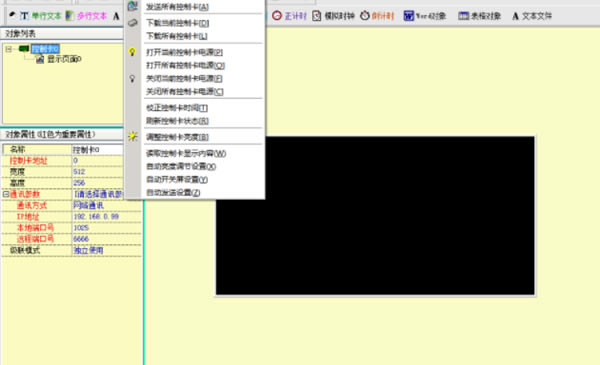The width and height of the screenshot is (600, 365).
Task: Click the 宽度 value 512
Action: (x=97, y=172)
